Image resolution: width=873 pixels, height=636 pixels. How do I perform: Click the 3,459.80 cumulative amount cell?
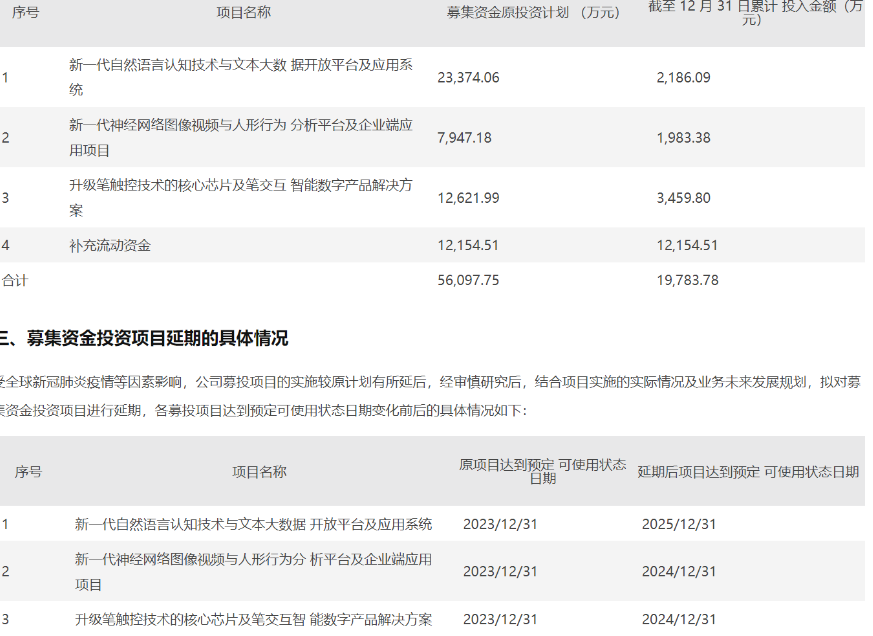click(x=683, y=197)
